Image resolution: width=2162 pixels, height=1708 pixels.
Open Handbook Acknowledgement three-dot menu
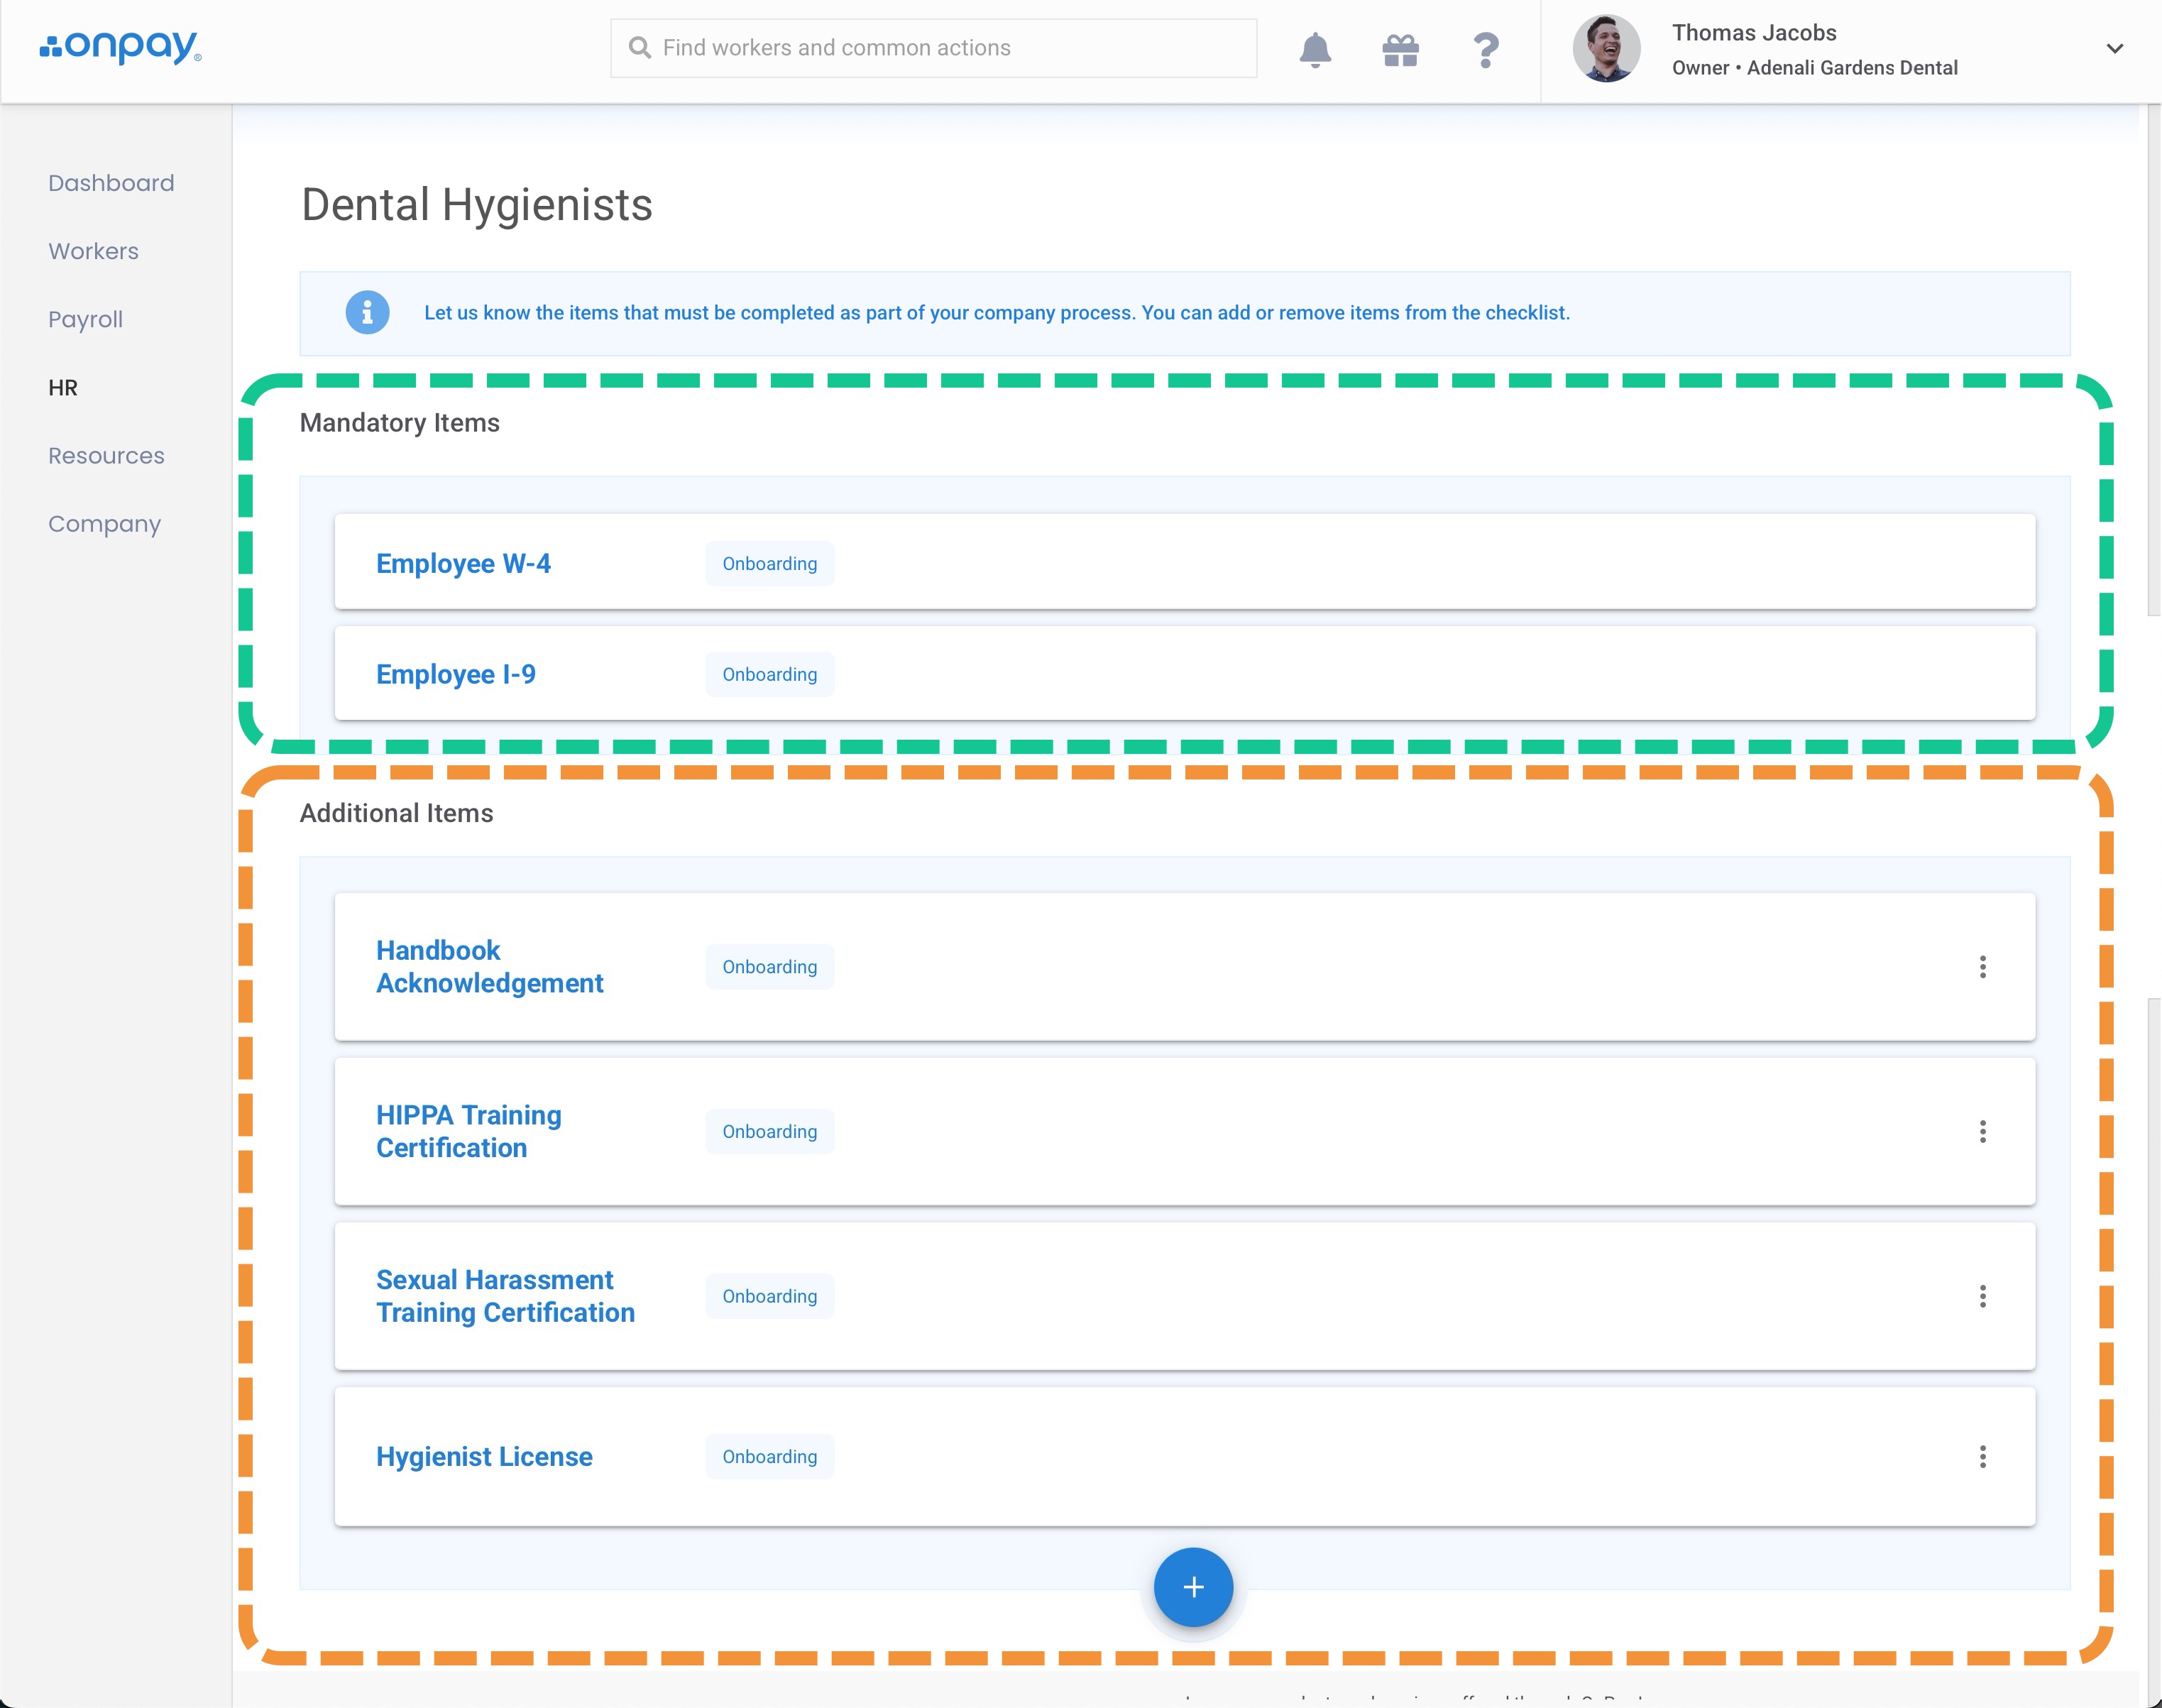click(1982, 967)
